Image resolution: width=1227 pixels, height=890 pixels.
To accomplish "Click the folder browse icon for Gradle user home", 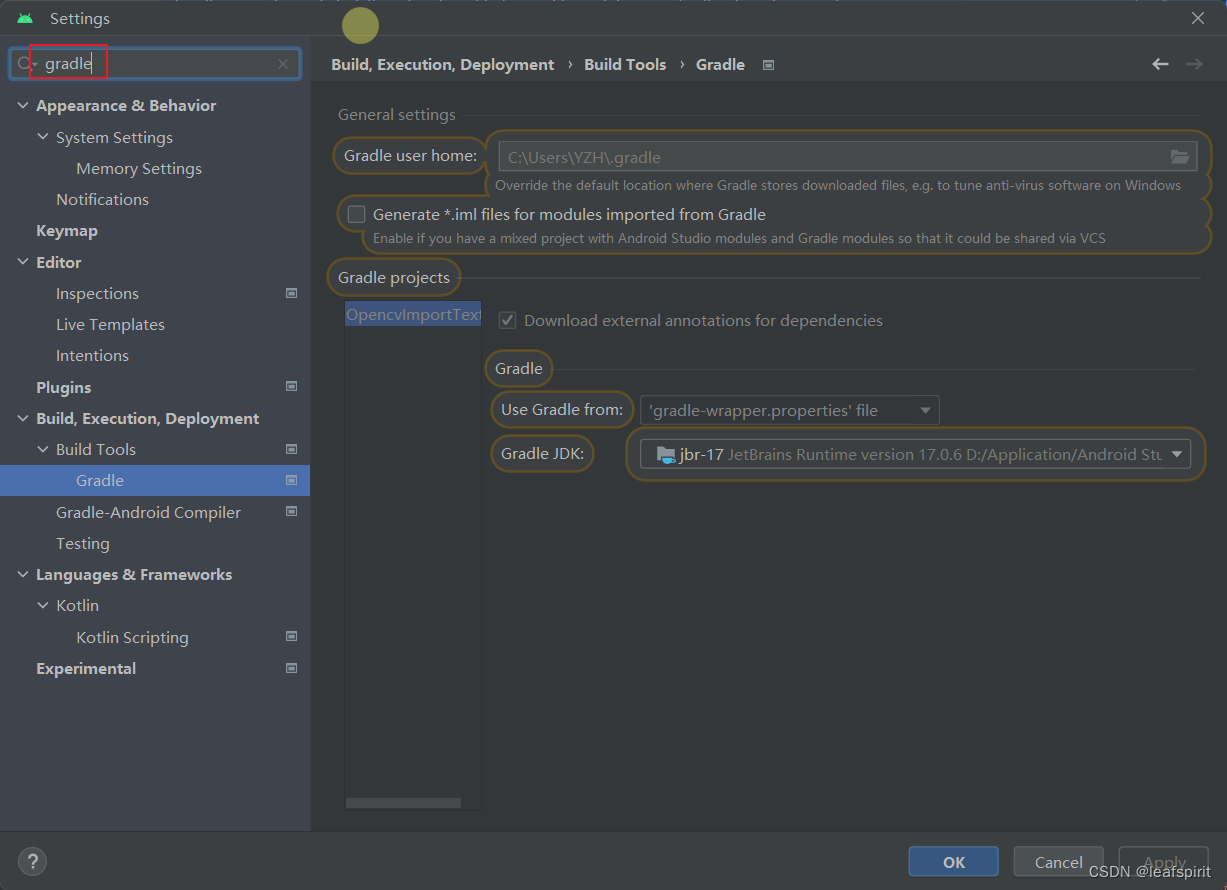I will [x=1180, y=156].
